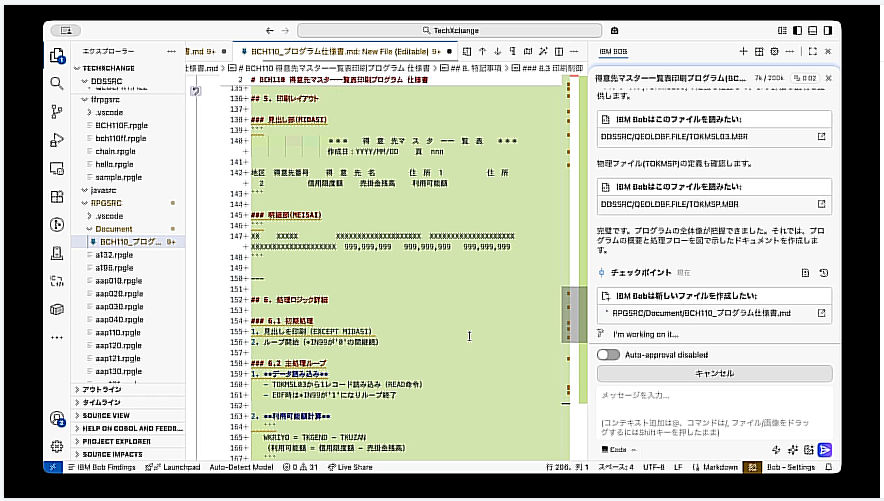Expand the タイムライン section
Viewport: 884px width, 501px height.
(x=129, y=402)
